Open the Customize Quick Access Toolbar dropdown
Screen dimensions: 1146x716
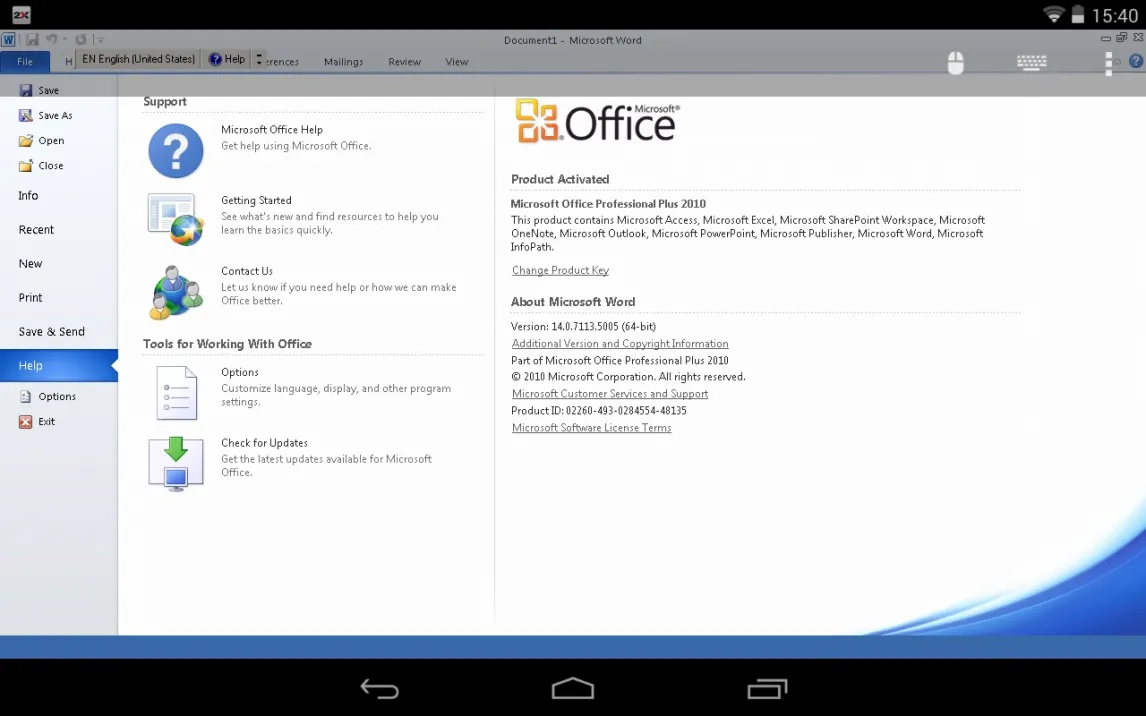(x=101, y=40)
